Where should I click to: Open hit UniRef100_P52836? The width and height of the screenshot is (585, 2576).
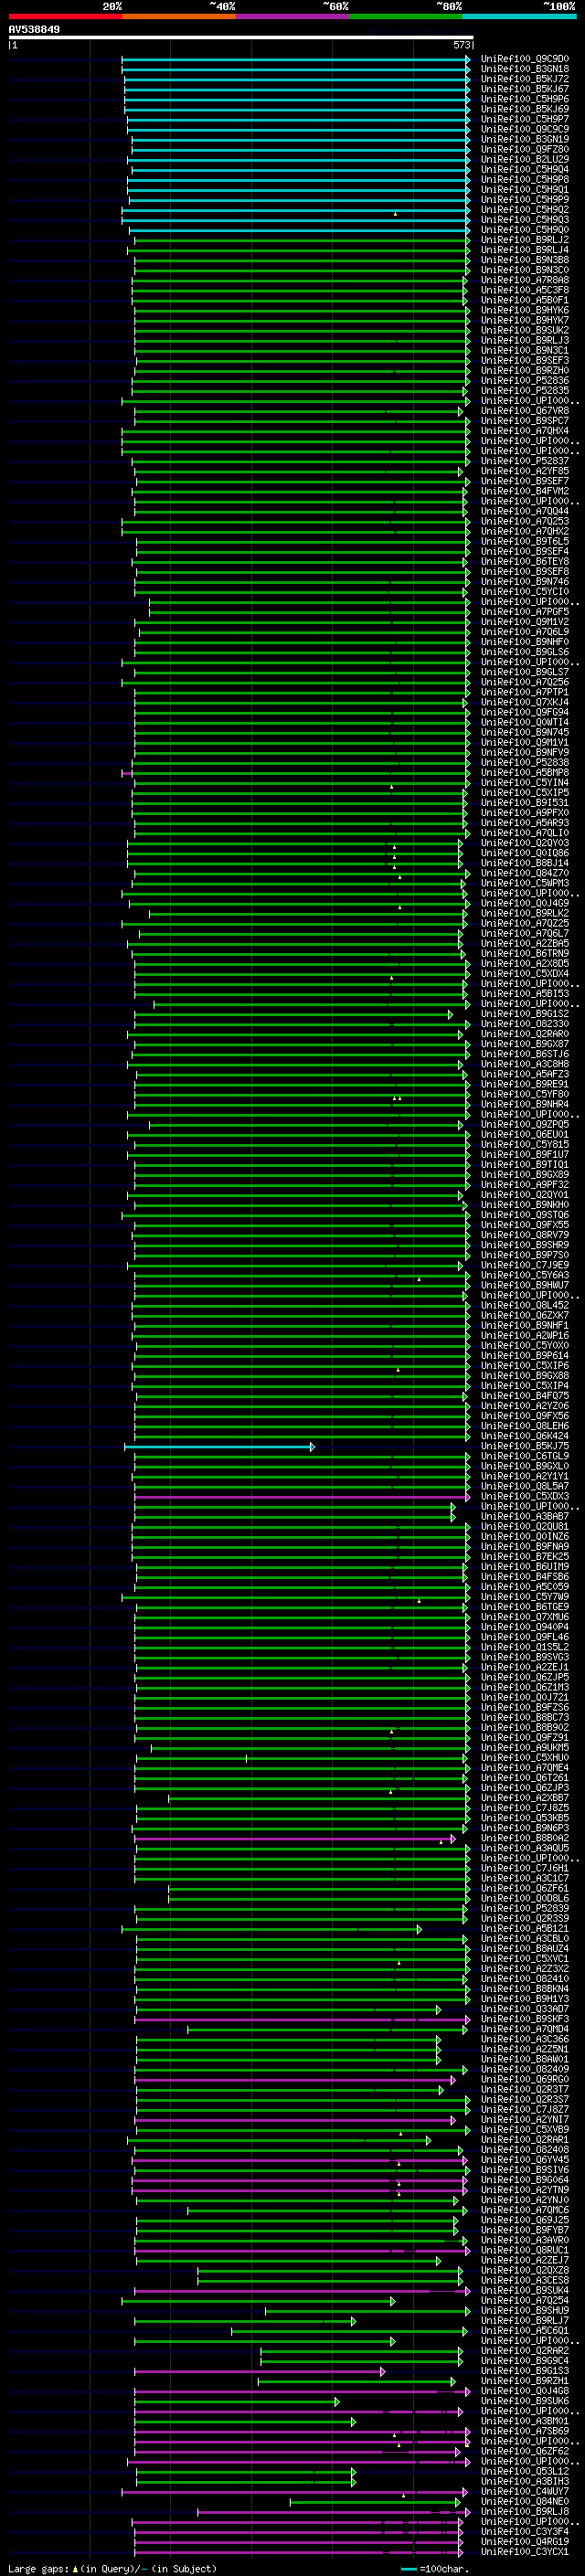(x=525, y=381)
